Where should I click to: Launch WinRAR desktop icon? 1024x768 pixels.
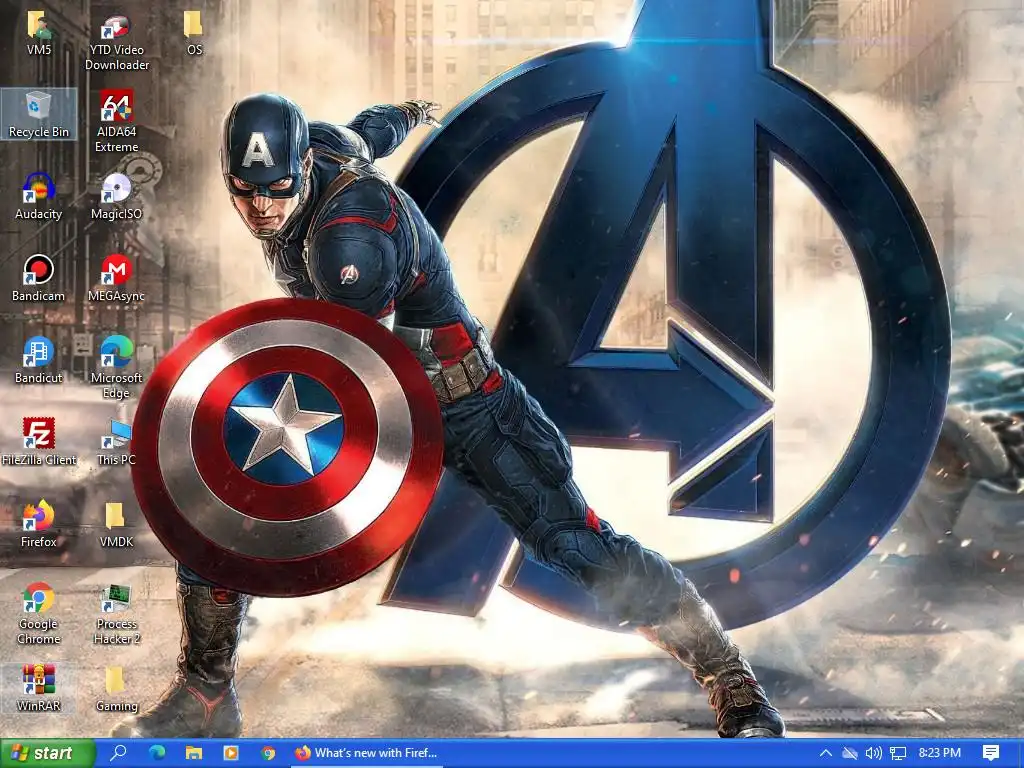[x=39, y=688]
